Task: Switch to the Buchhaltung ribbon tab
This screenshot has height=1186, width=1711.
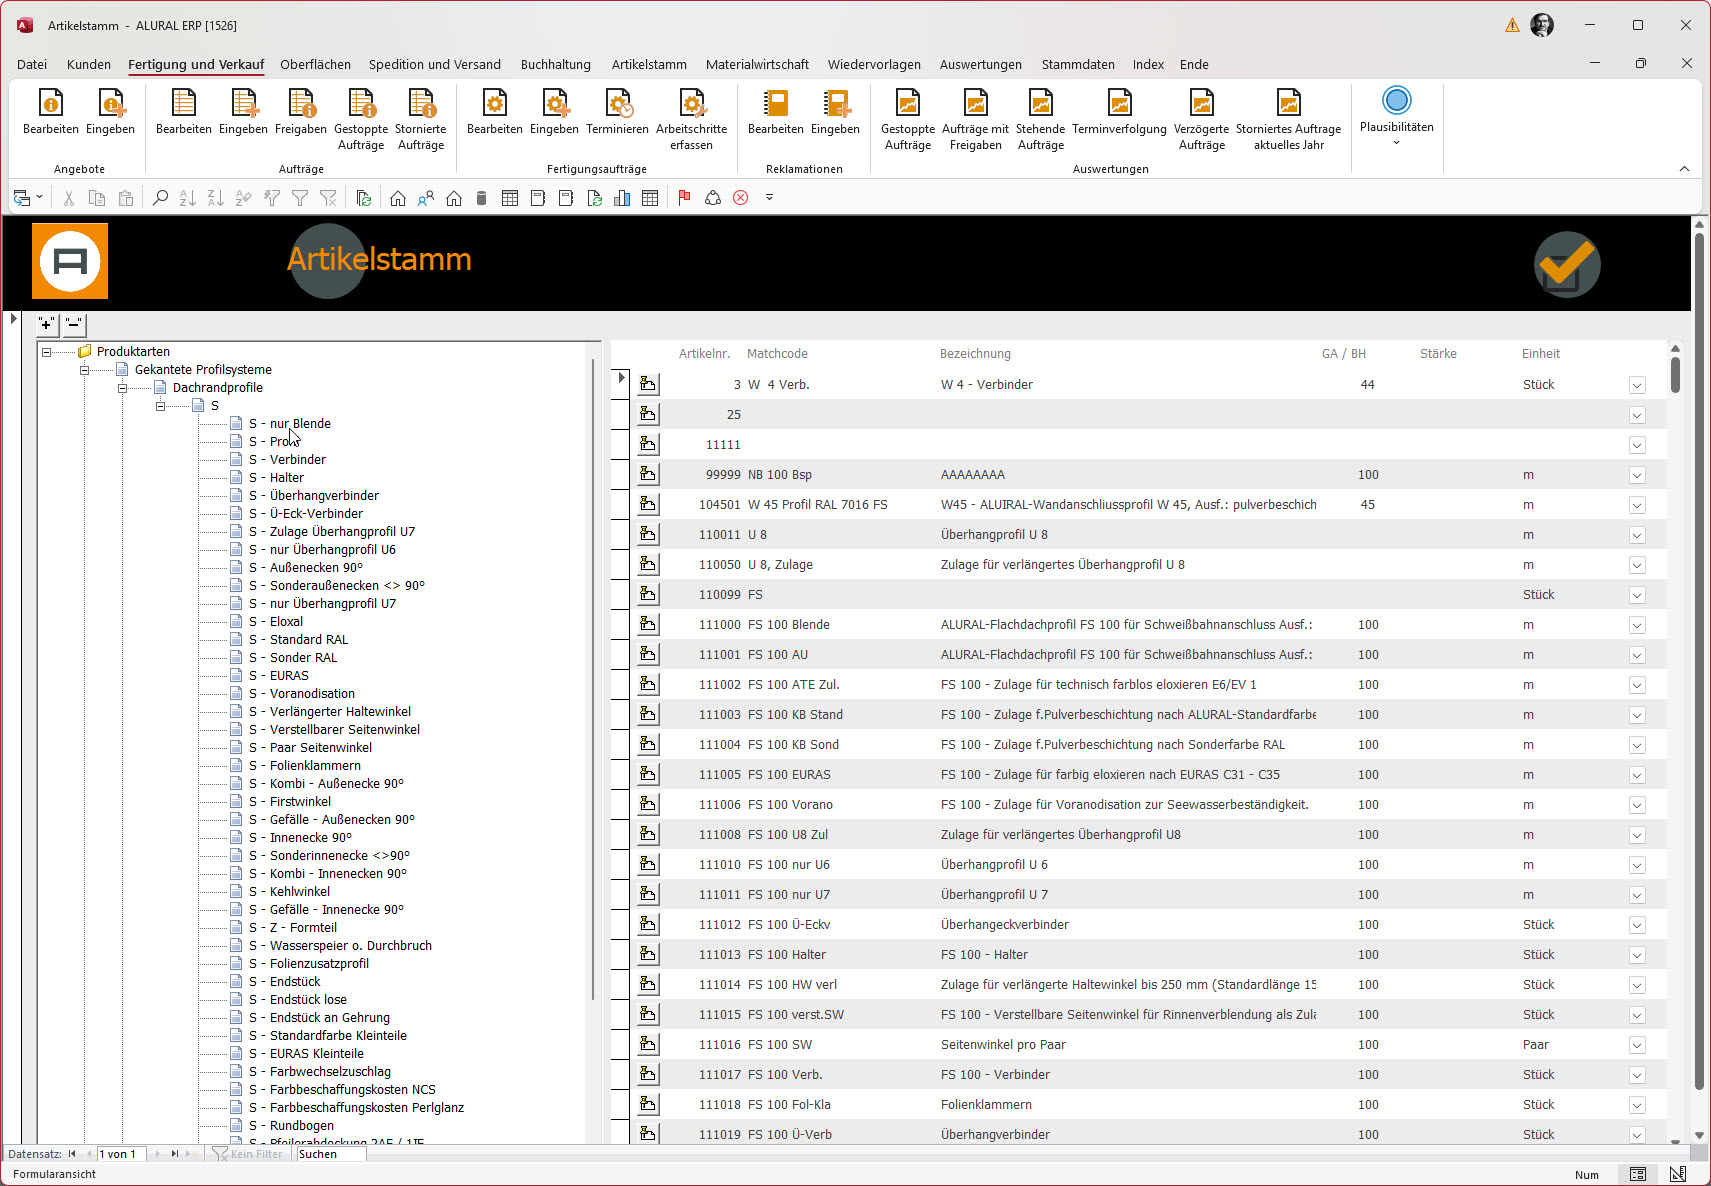Action: 555,64
